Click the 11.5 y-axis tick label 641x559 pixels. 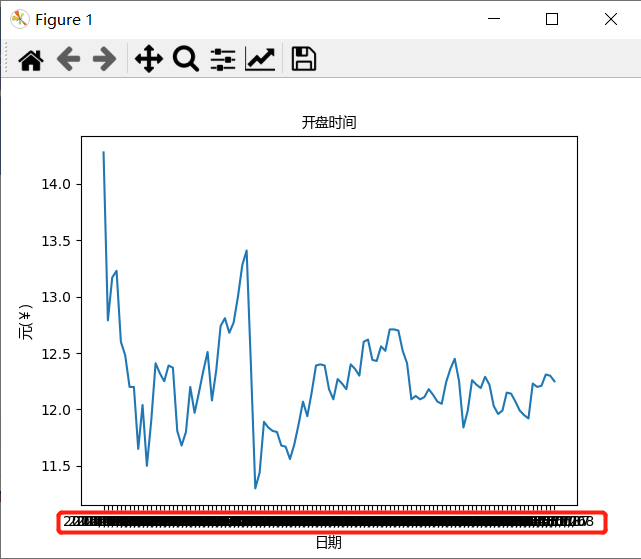point(56,466)
